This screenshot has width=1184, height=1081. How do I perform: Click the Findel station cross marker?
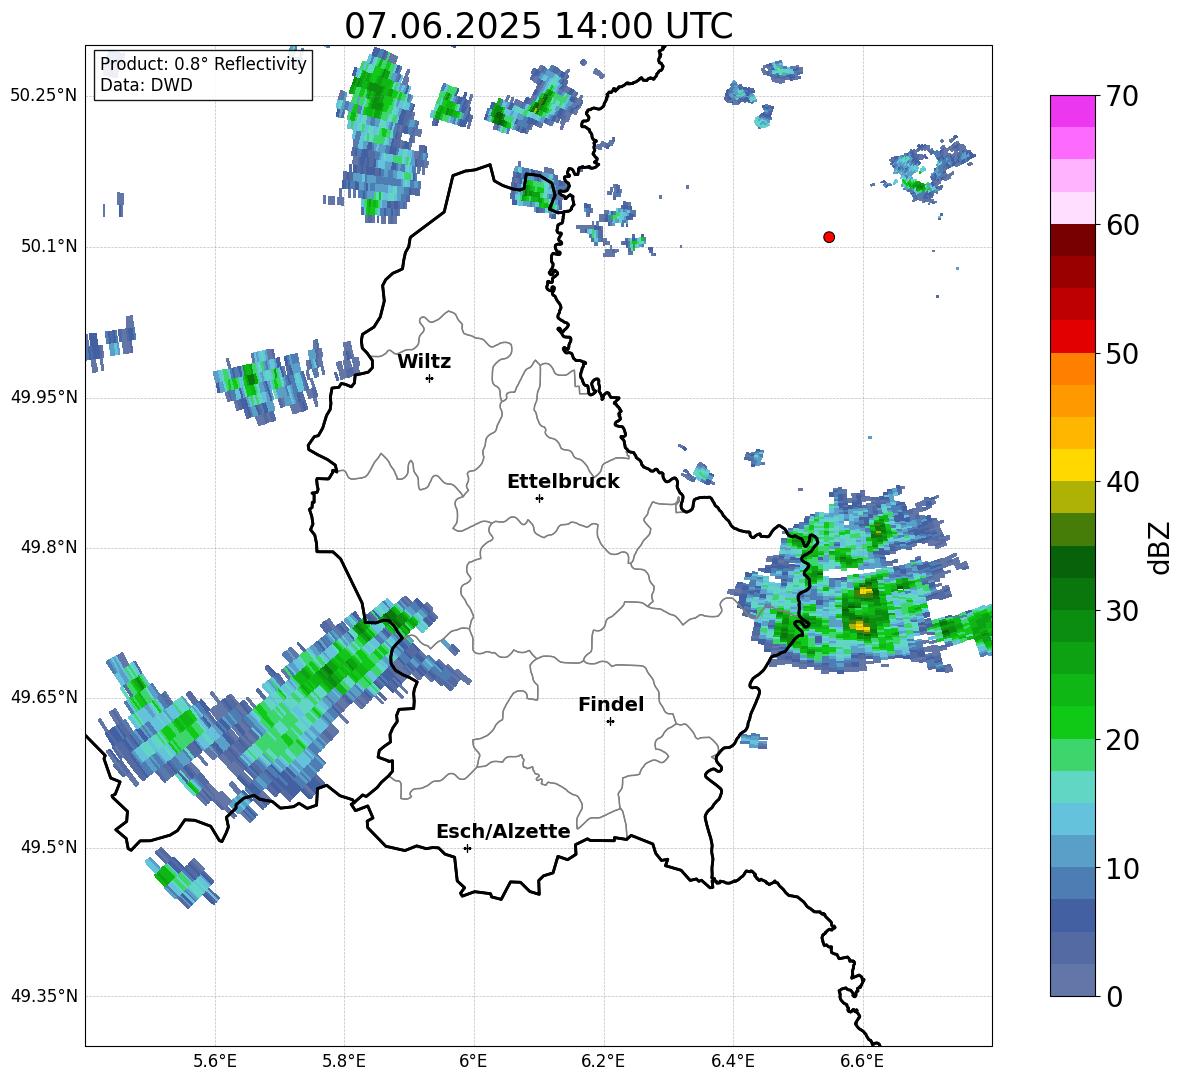pos(610,722)
